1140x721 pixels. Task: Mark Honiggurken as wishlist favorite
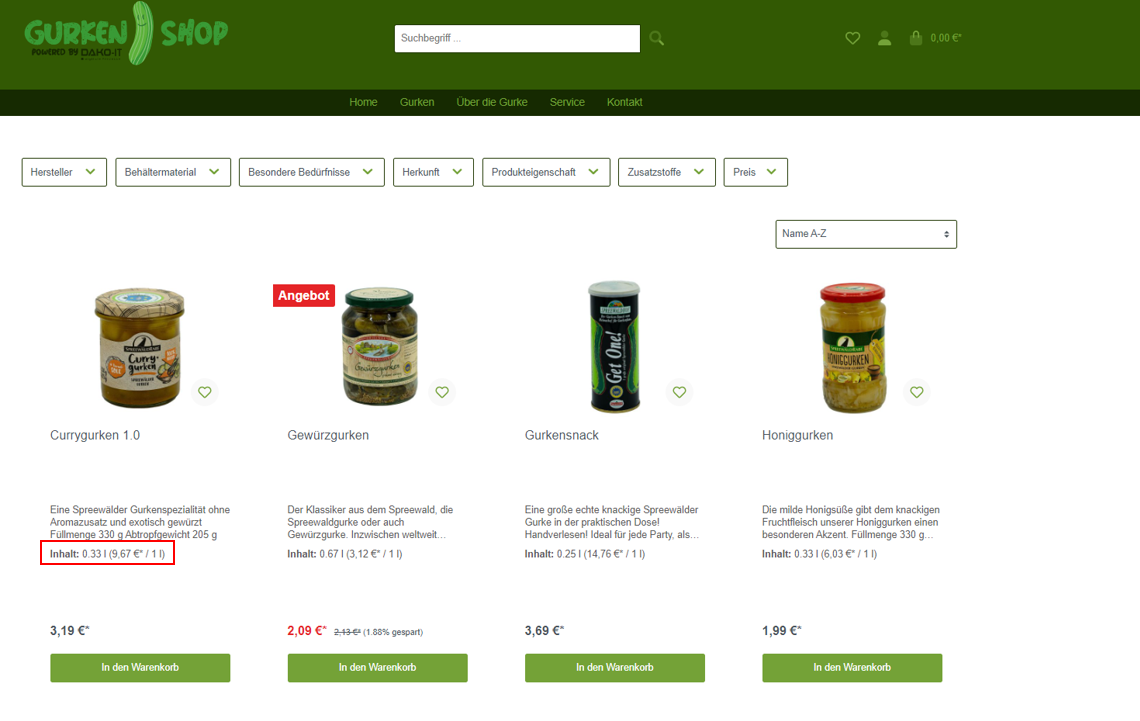click(917, 392)
